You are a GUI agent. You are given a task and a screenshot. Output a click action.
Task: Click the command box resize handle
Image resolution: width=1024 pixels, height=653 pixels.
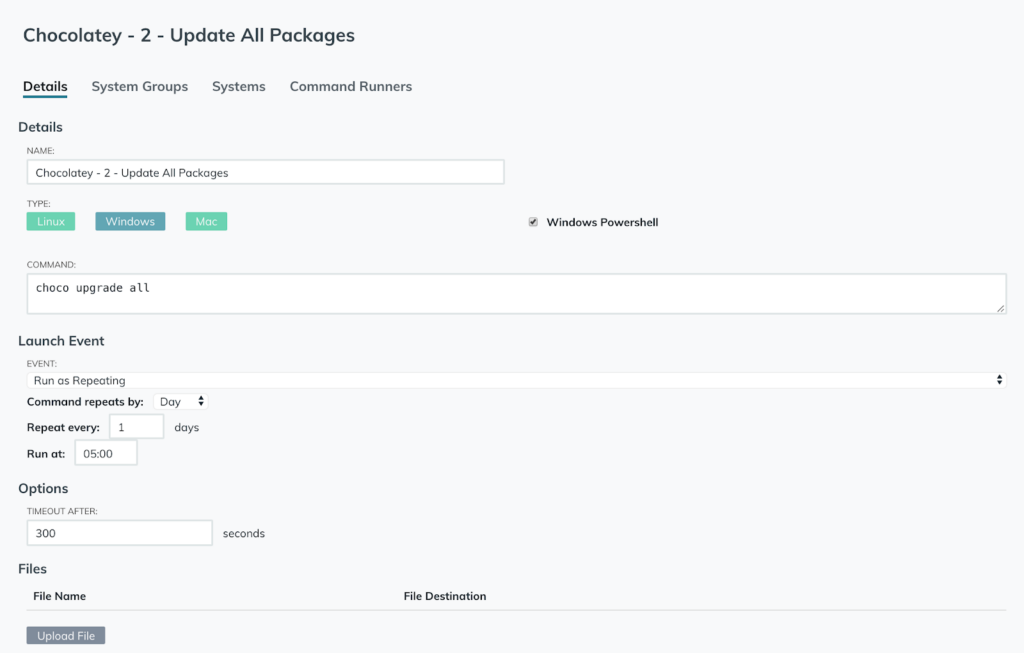coord(1000,309)
